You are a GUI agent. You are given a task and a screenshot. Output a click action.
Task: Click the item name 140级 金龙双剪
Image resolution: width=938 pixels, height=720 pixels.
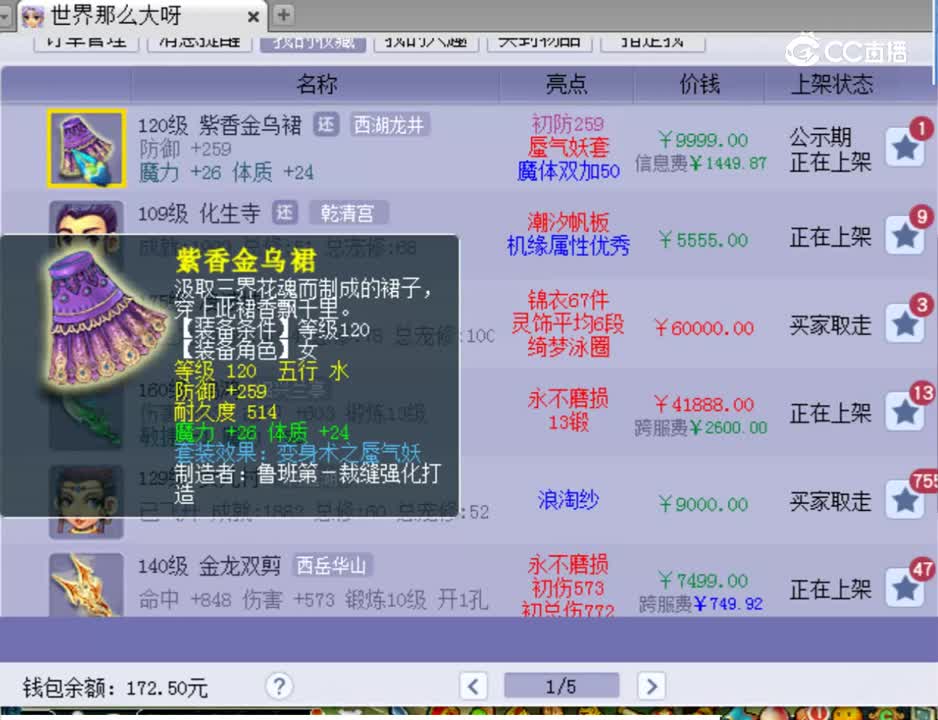coord(209,566)
